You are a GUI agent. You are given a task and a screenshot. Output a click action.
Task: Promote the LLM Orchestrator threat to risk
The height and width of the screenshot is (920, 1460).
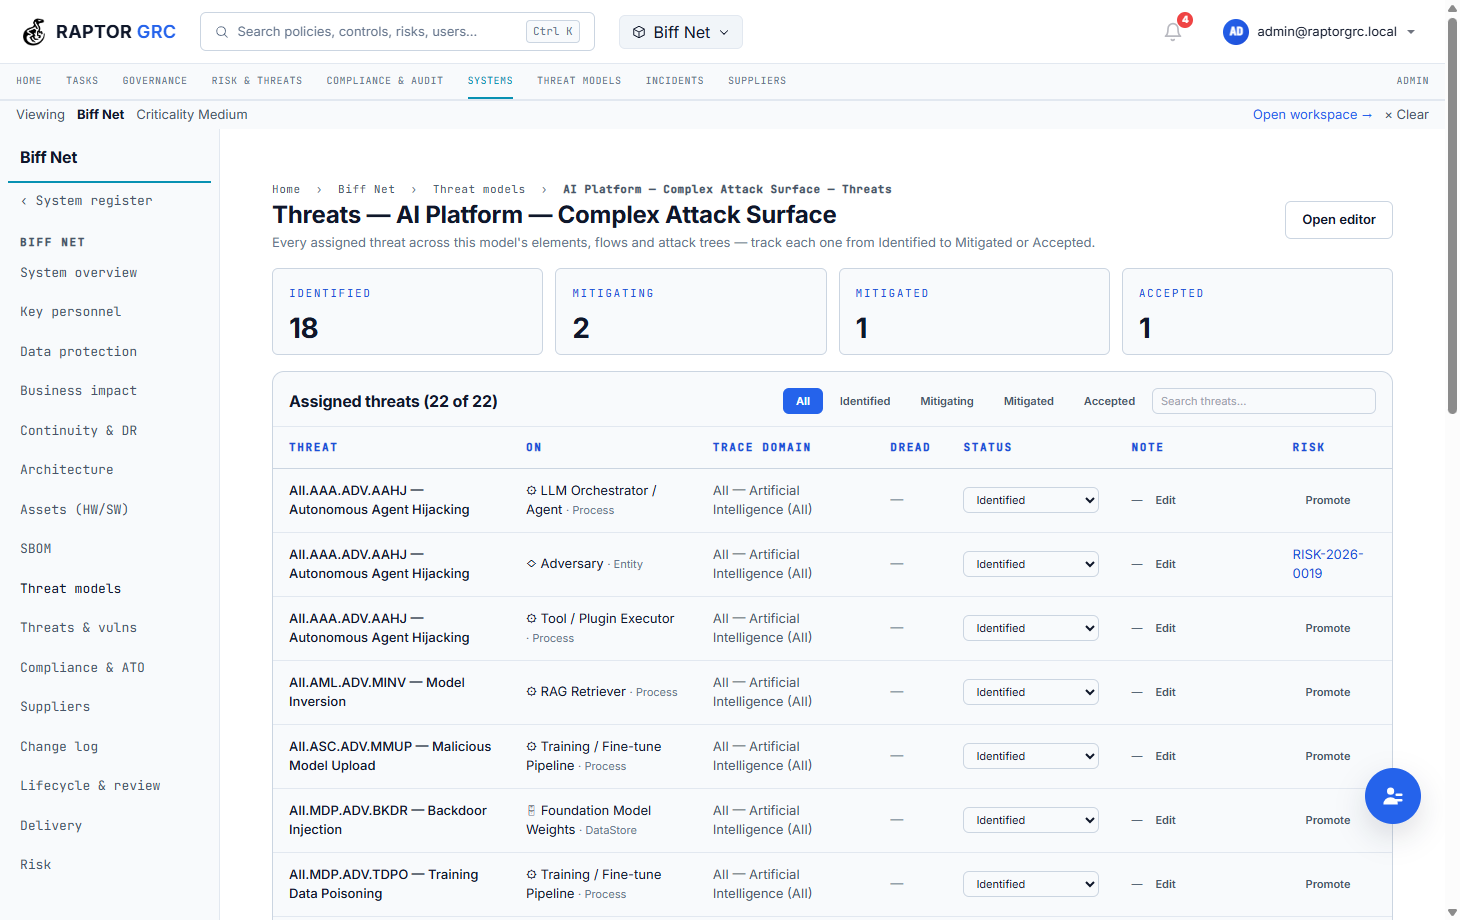tap(1328, 500)
